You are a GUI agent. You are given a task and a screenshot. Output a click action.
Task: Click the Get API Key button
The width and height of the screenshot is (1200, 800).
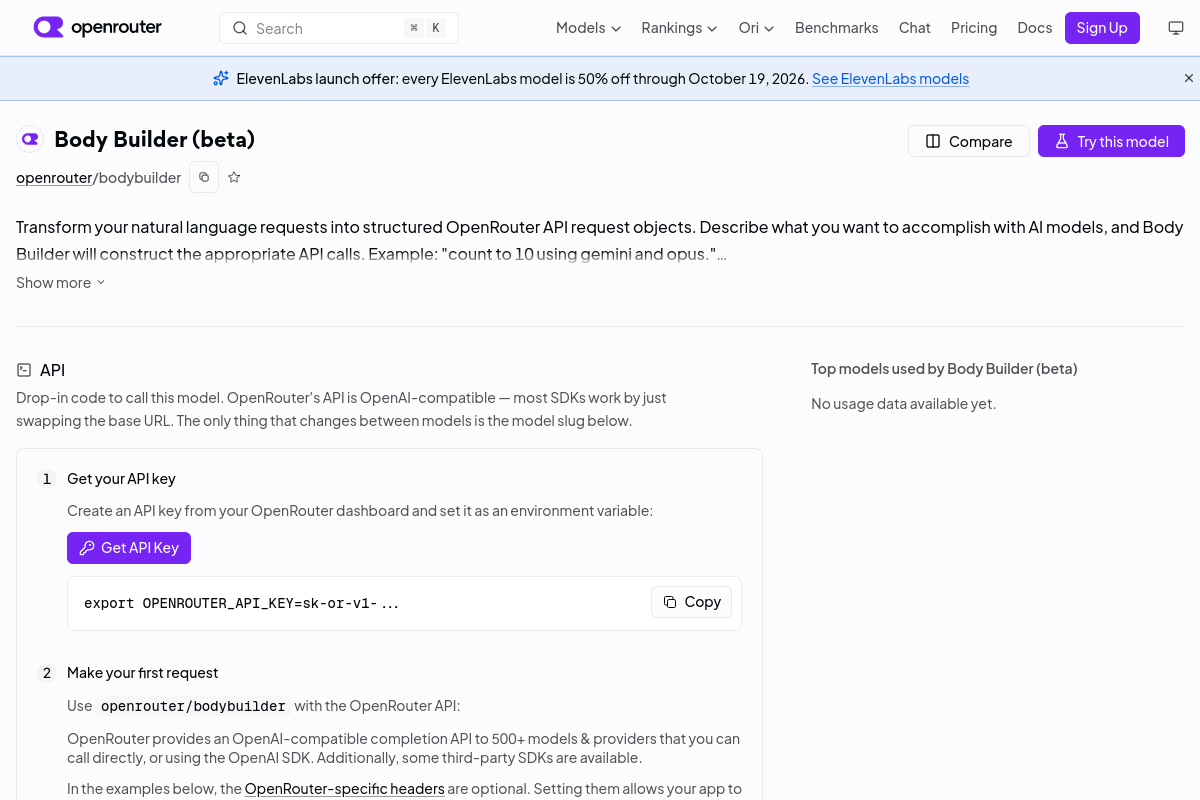(x=129, y=548)
